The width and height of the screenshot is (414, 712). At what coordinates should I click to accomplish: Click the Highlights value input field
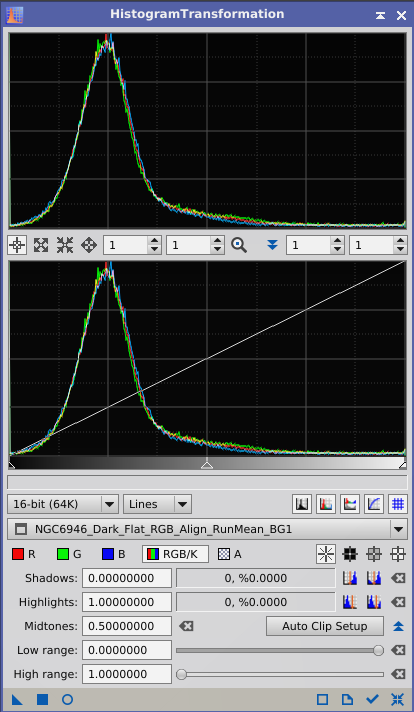point(127,602)
